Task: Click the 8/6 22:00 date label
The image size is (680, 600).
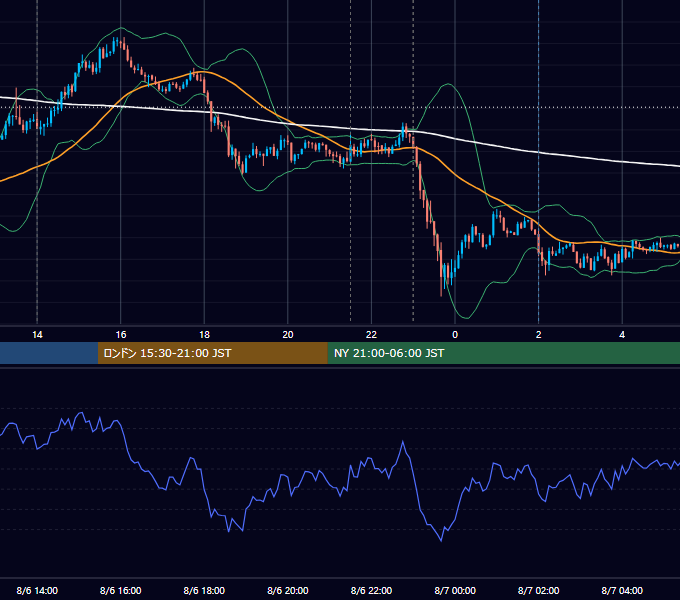Action: (371, 590)
